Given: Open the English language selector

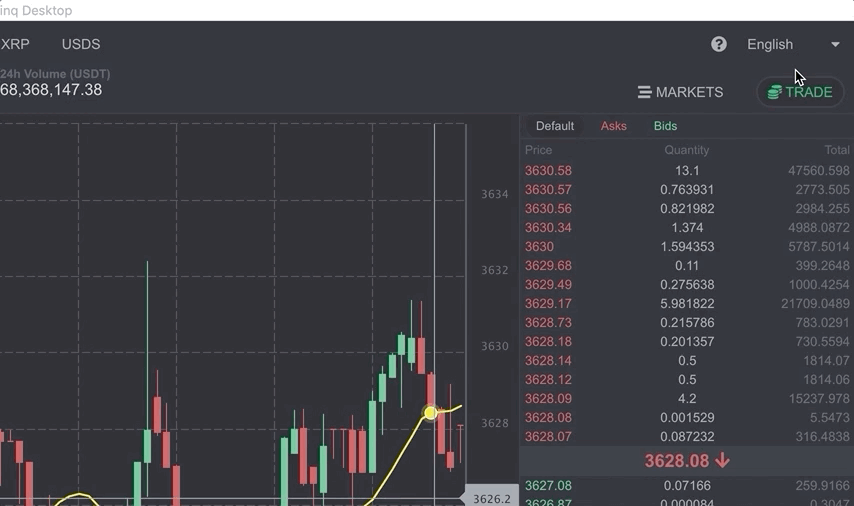Looking at the screenshot, I should point(793,45).
